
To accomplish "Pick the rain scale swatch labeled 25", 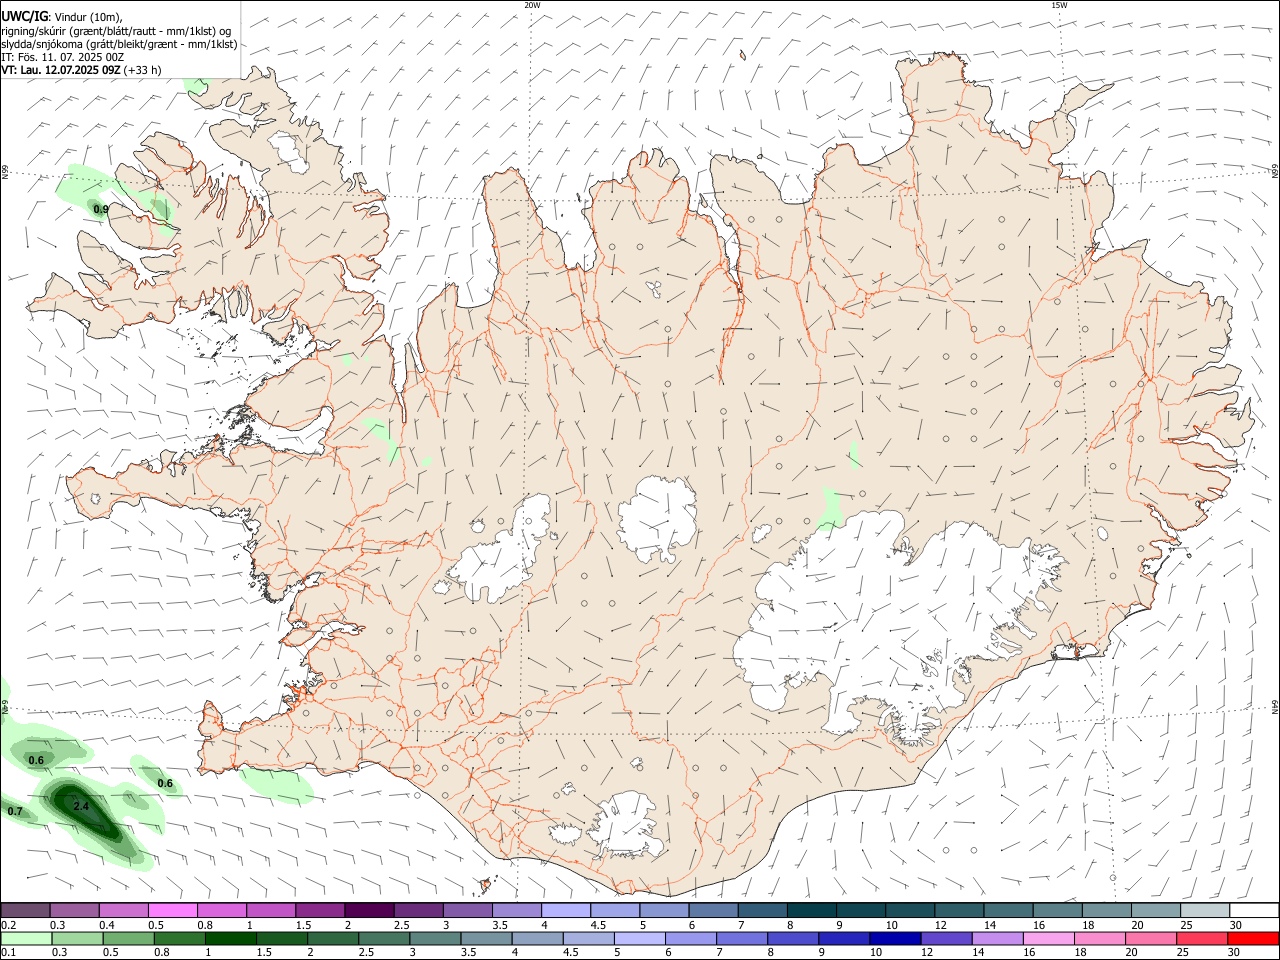I will click(1201, 938).
